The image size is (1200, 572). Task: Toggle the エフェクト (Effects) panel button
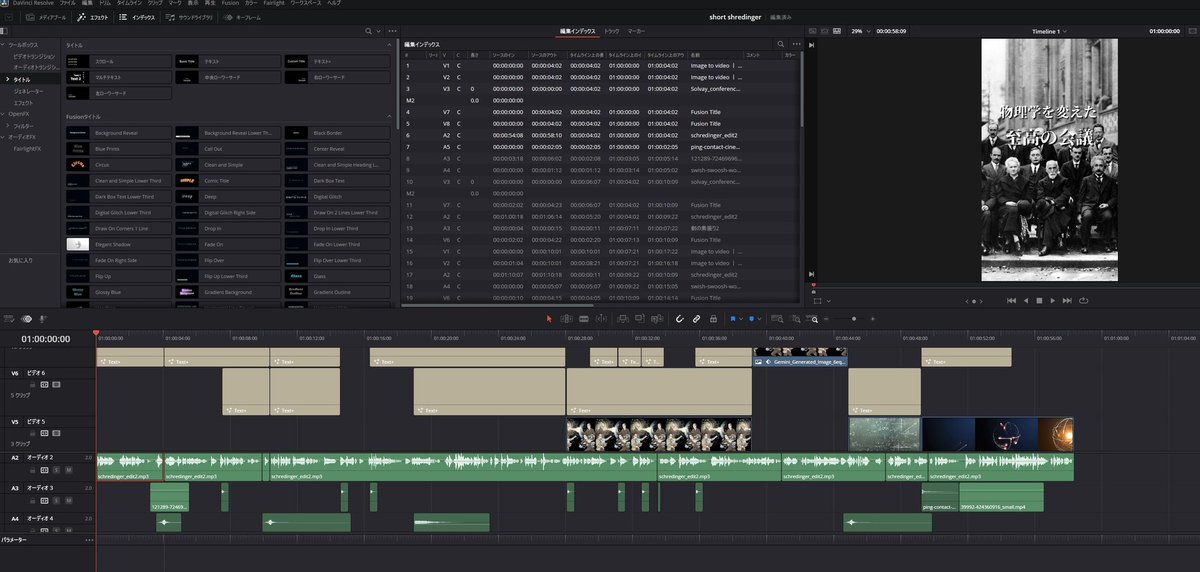point(93,17)
